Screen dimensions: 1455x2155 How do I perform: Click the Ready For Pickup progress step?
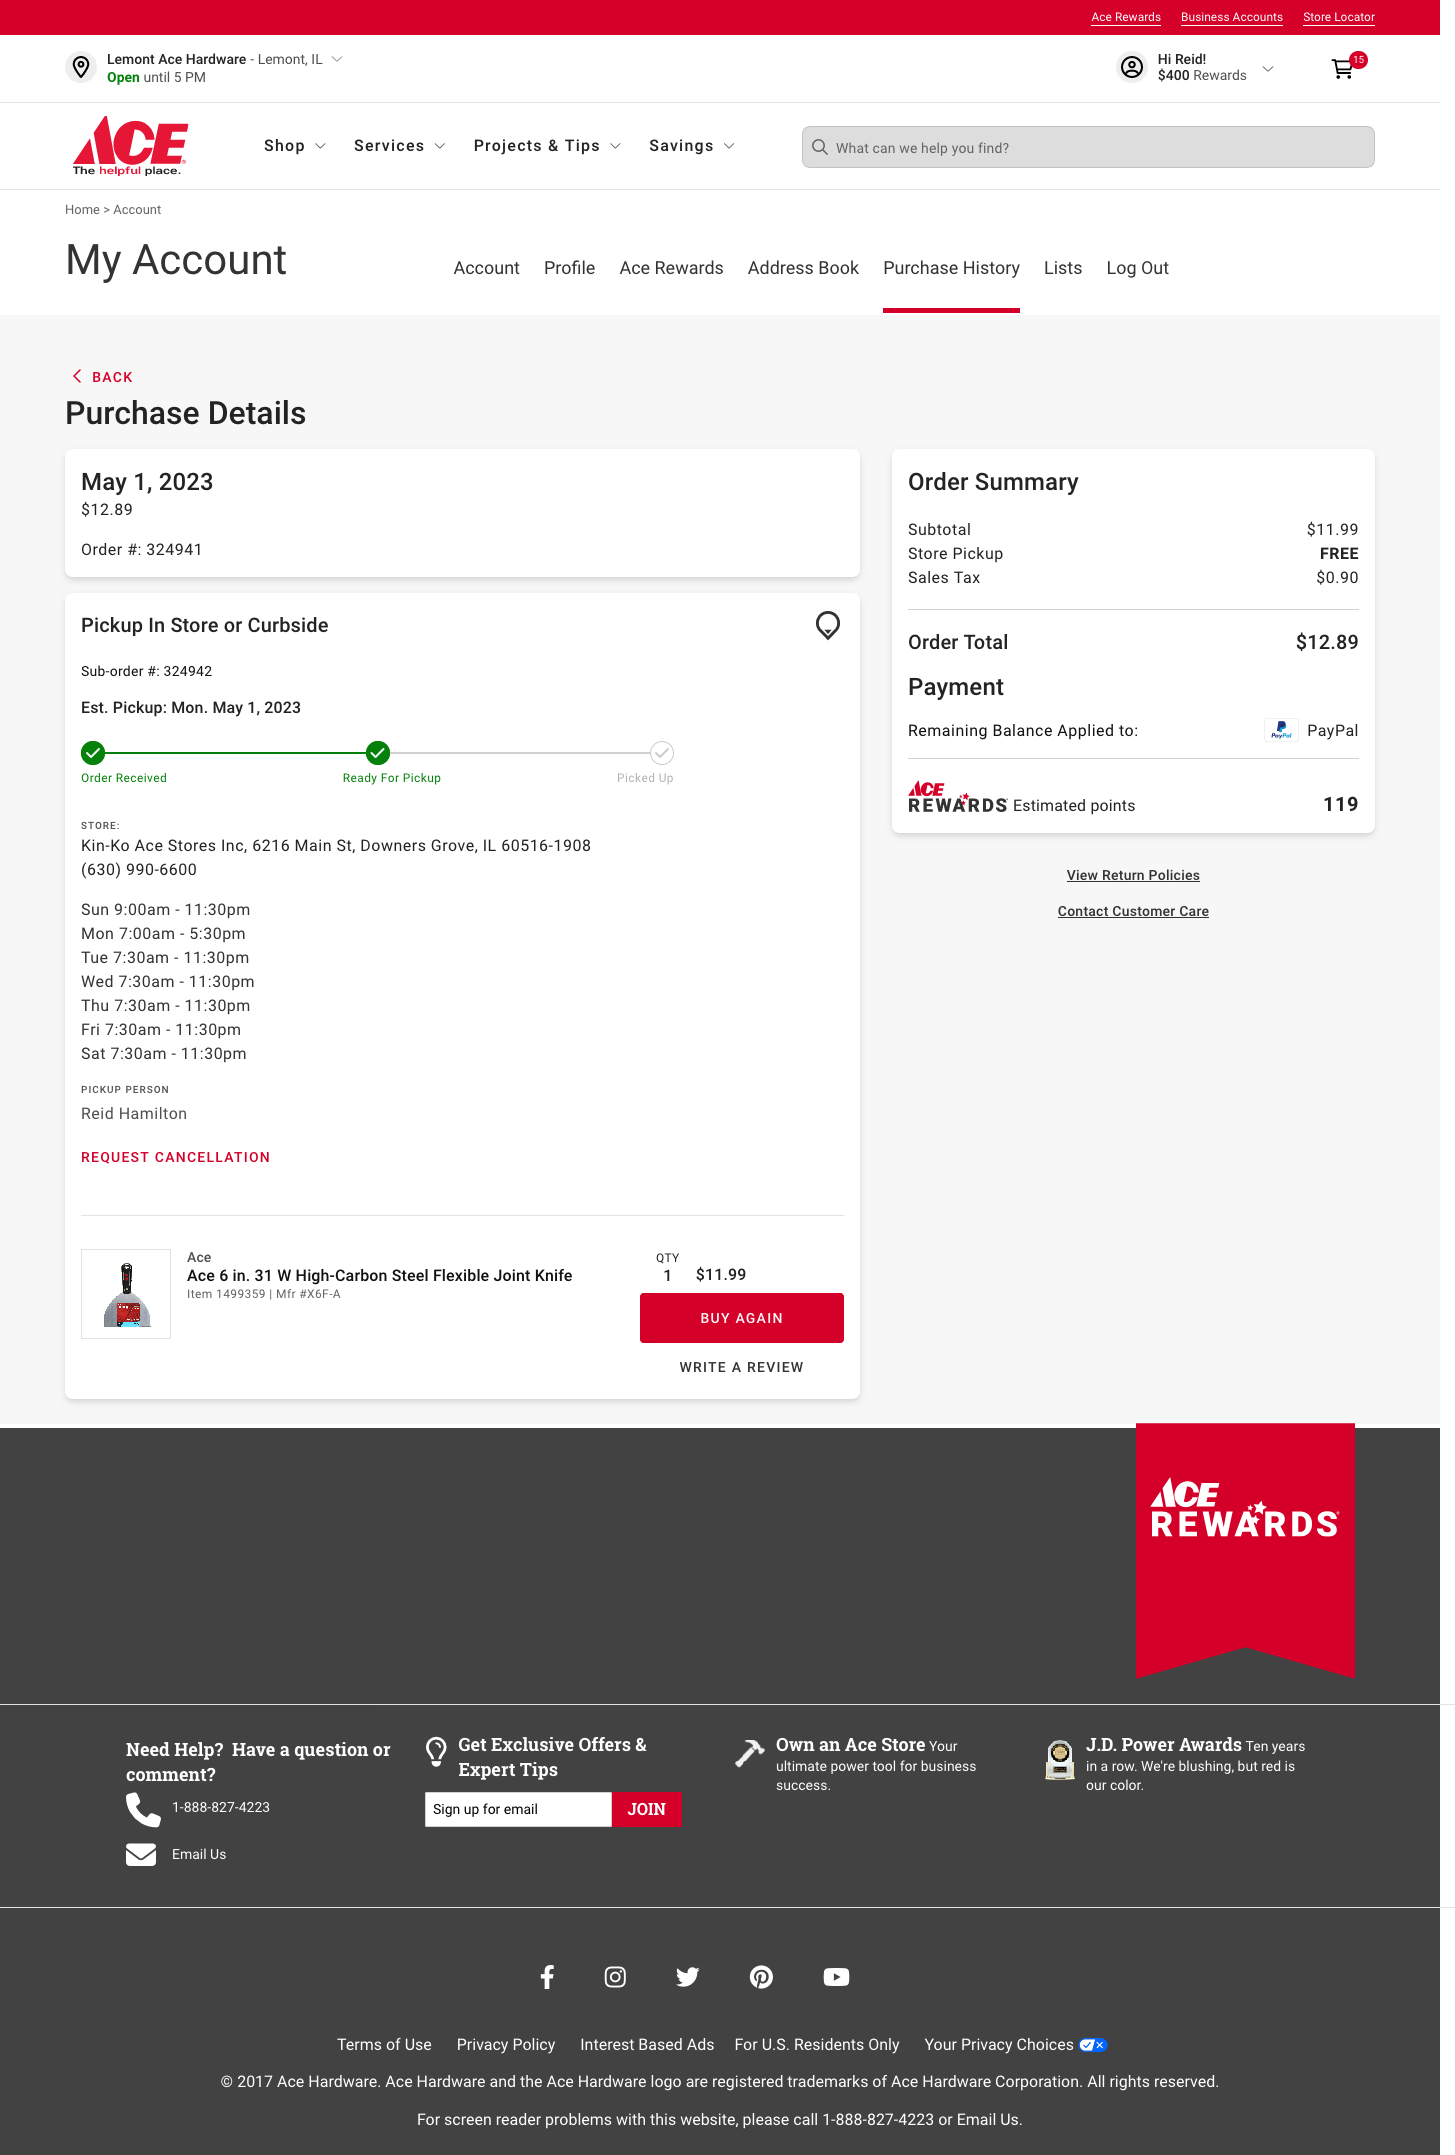pos(378,753)
